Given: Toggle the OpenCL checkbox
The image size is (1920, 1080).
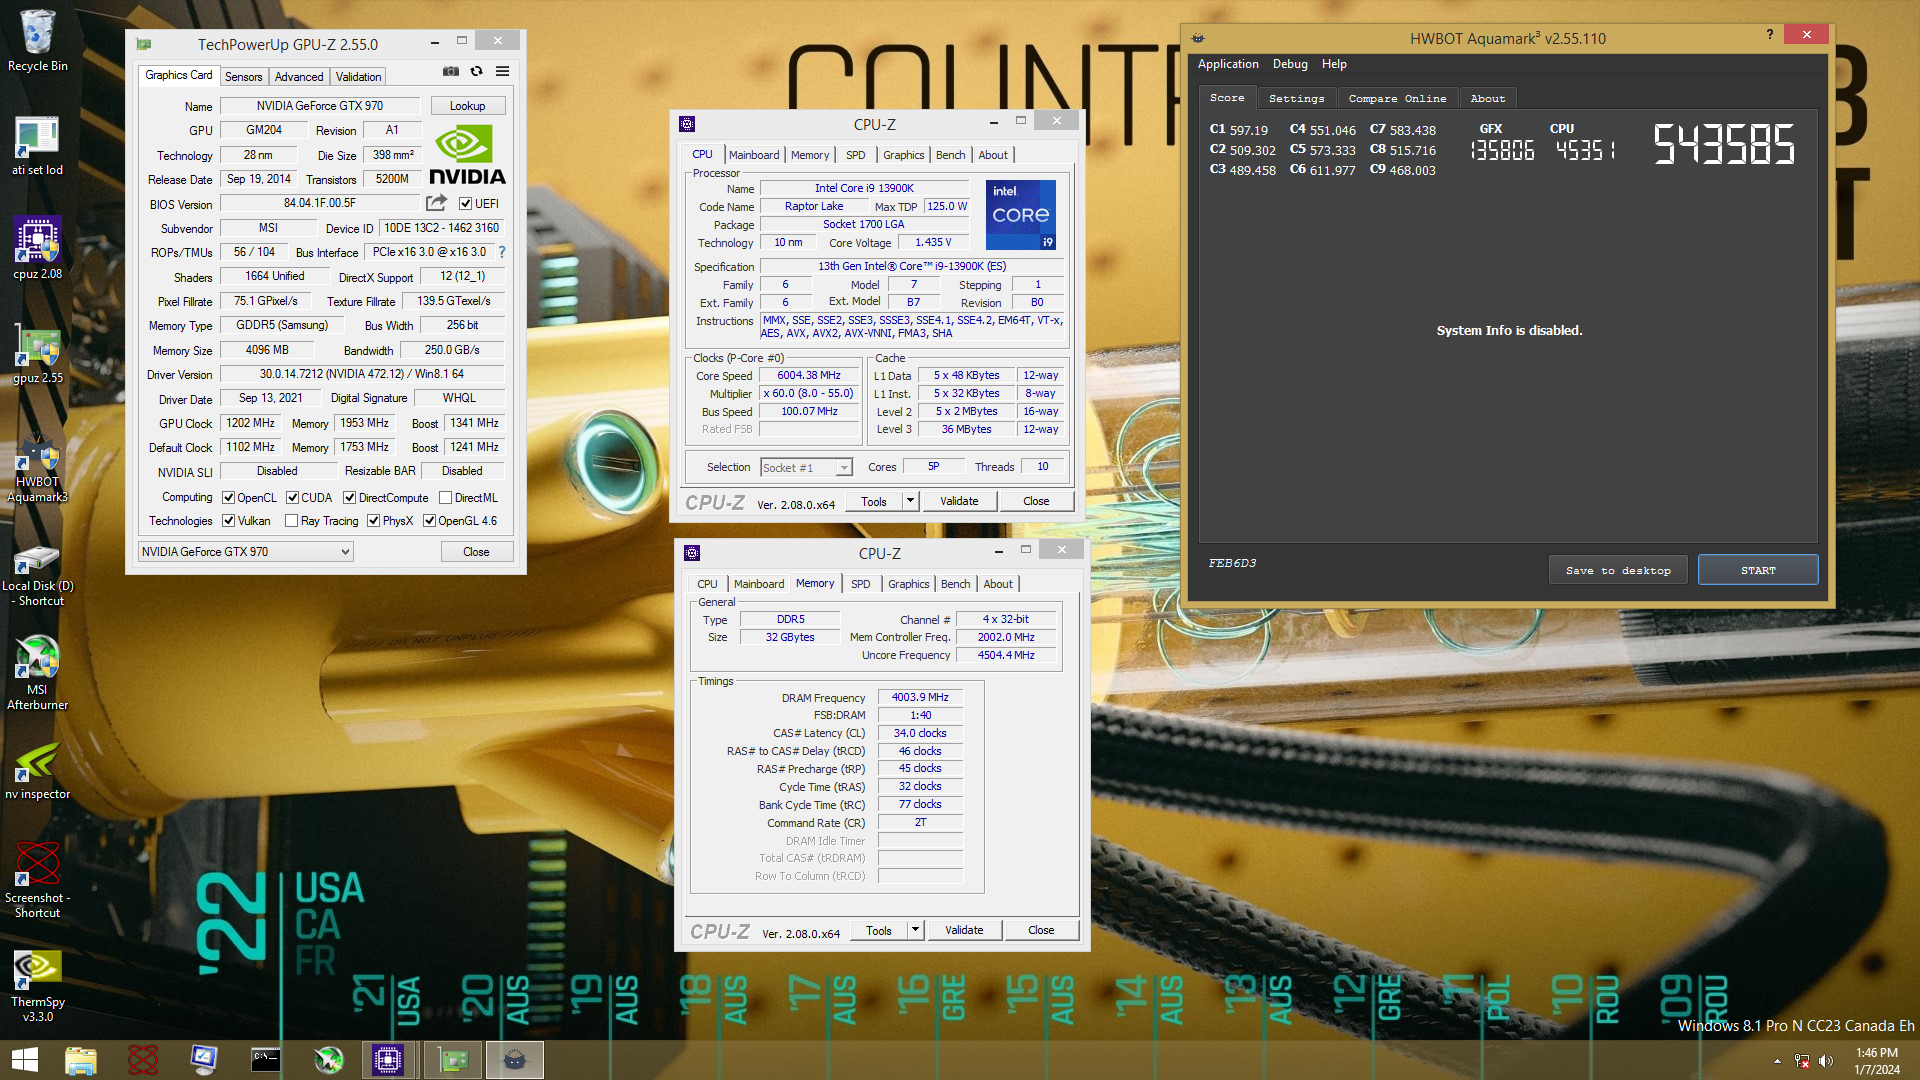Looking at the screenshot, I should [x=228, y=497].
